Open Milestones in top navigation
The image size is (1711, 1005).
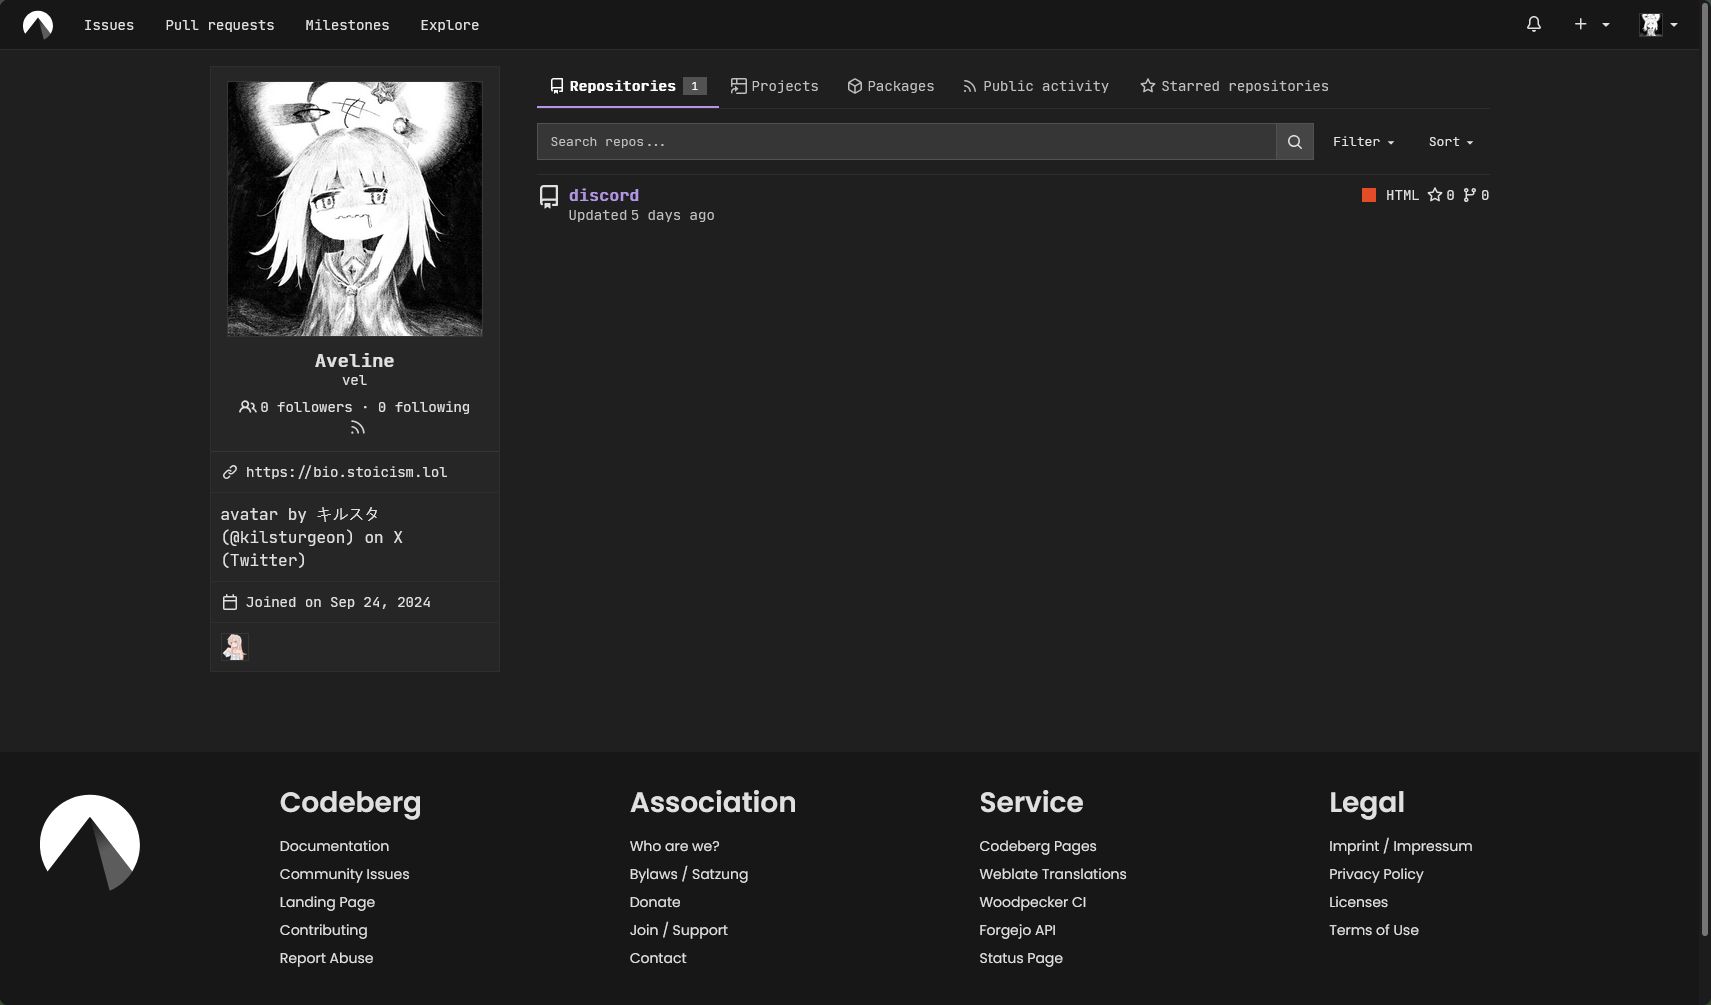[347, 25]
